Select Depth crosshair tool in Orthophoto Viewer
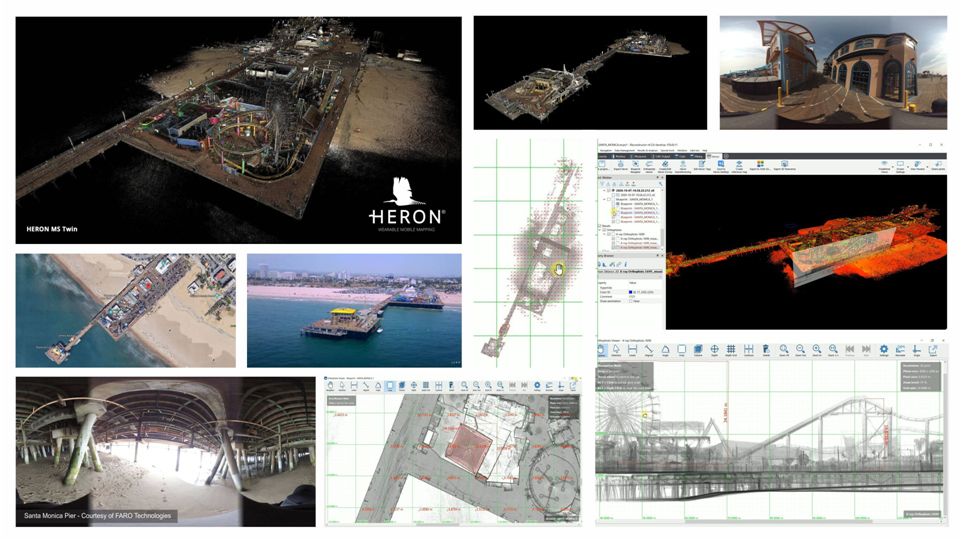The height and width of the screenshot is (542, 962). [714, 350]
